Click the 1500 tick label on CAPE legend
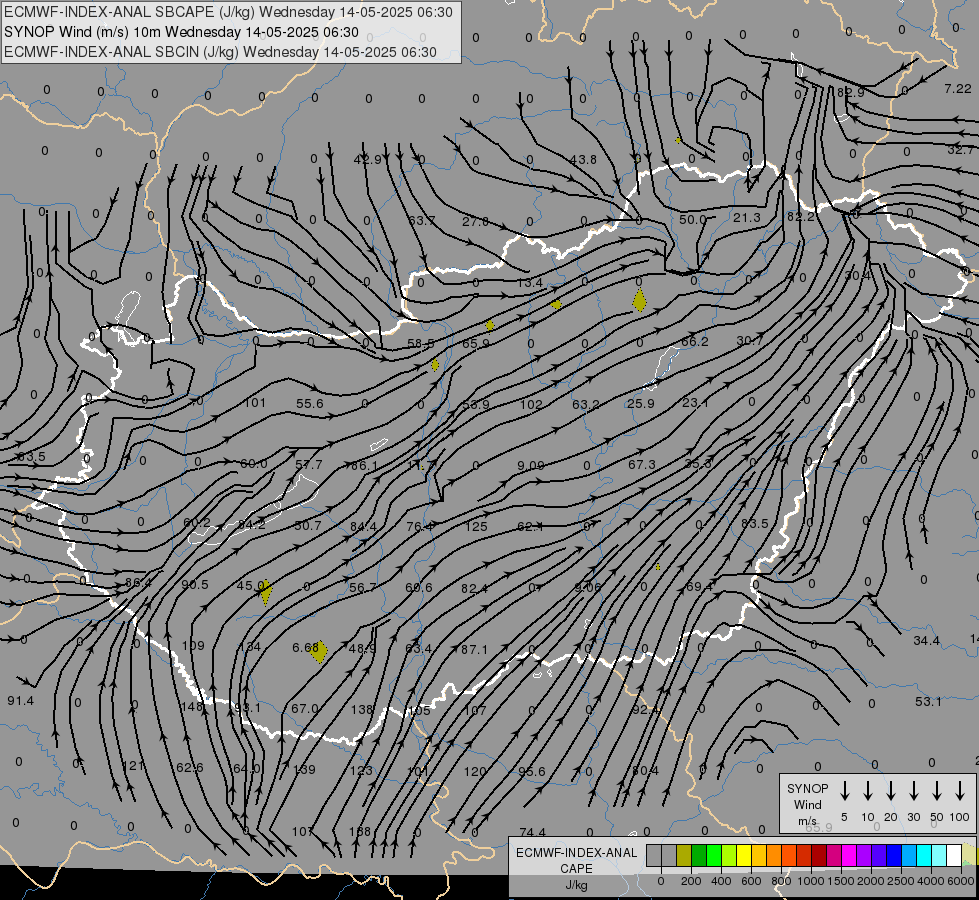Screen dimensions: 979x900 (x=840, y=881)
